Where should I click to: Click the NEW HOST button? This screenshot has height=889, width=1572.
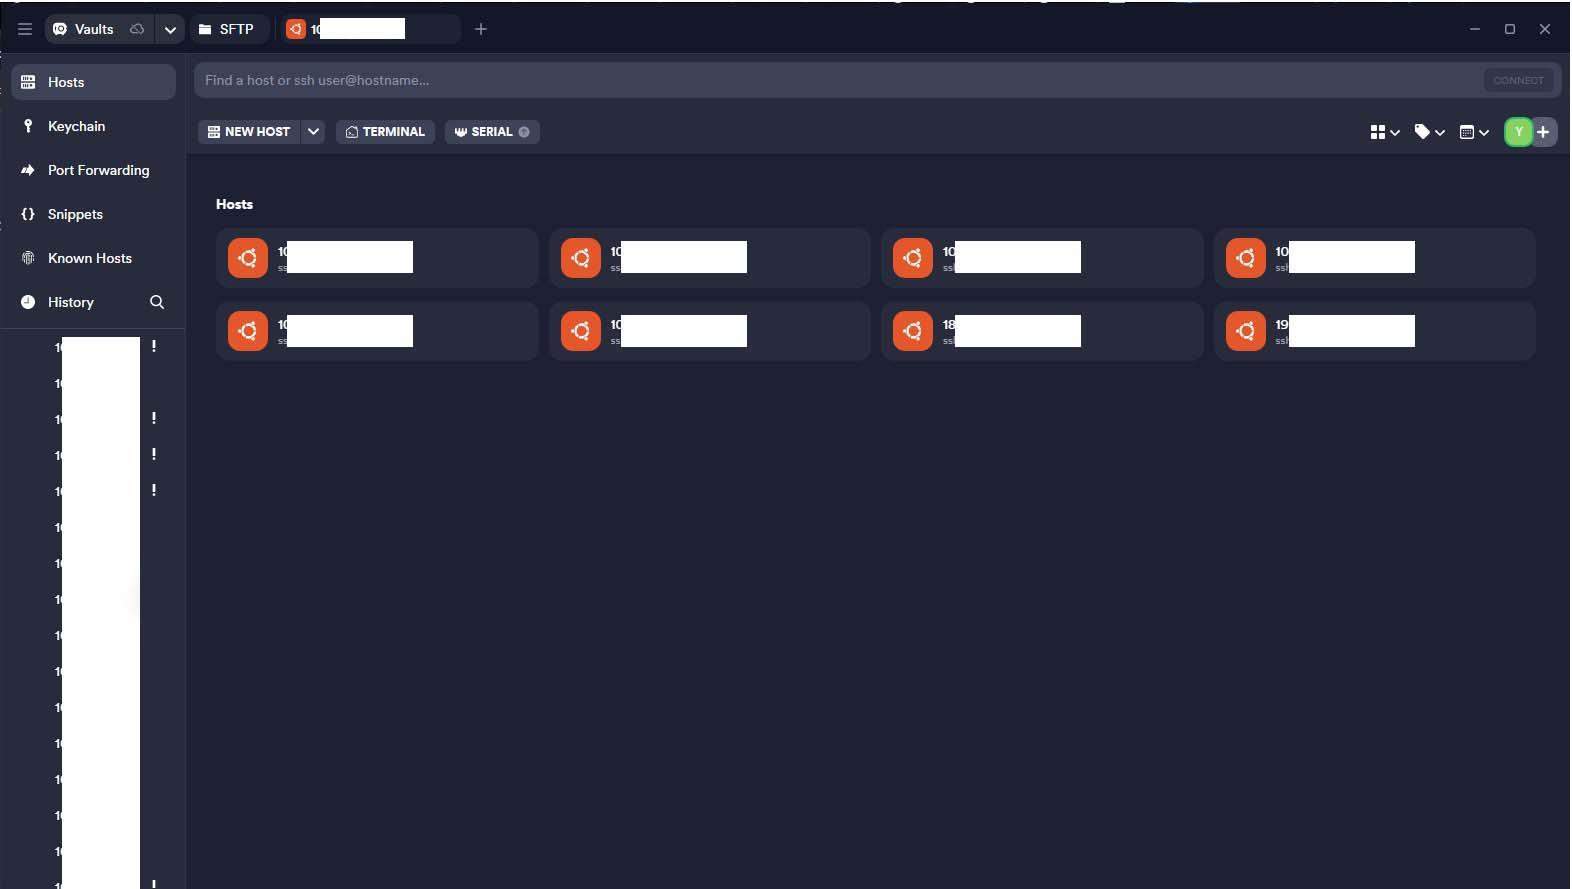point(249,132)
